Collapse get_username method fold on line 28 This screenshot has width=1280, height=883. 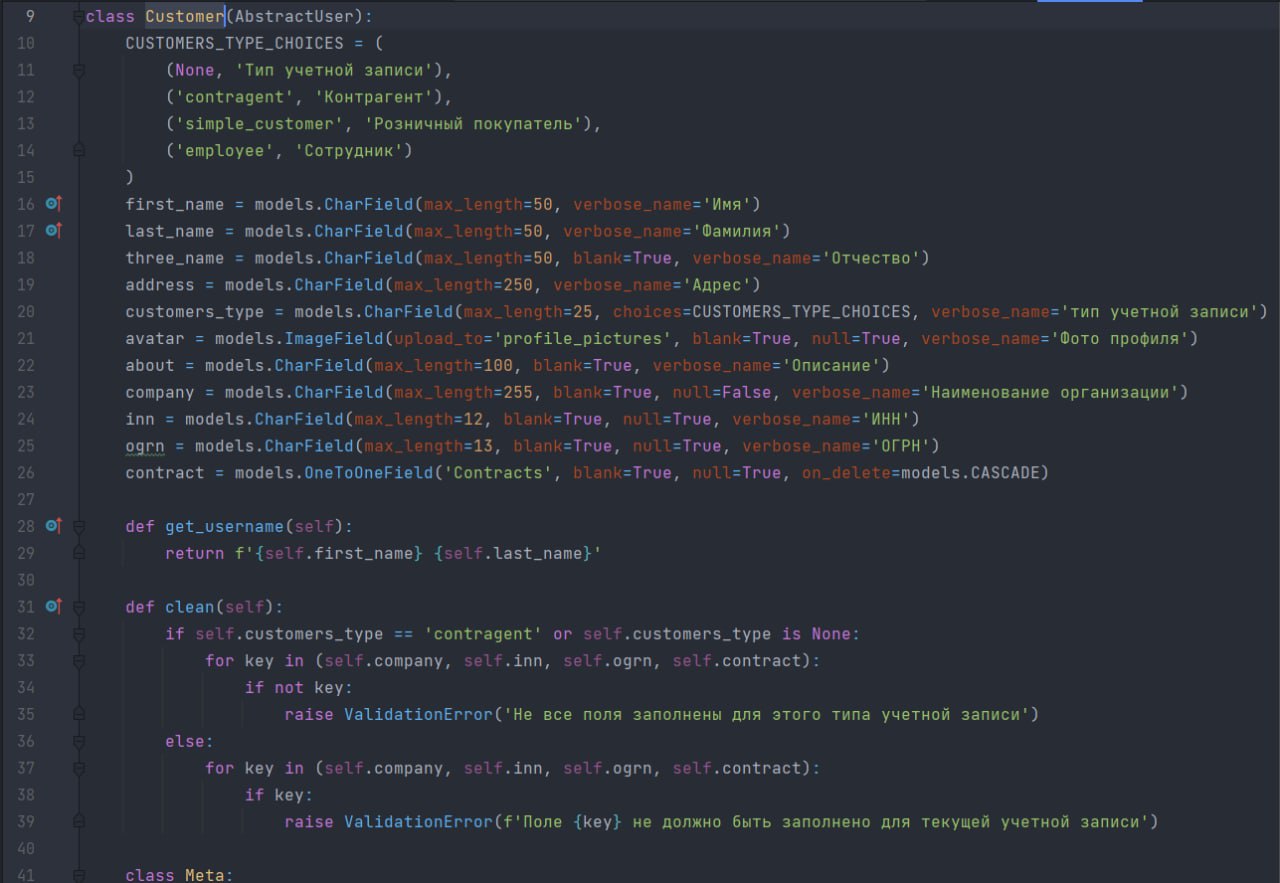pyautogui.click(x=79, y=525)
